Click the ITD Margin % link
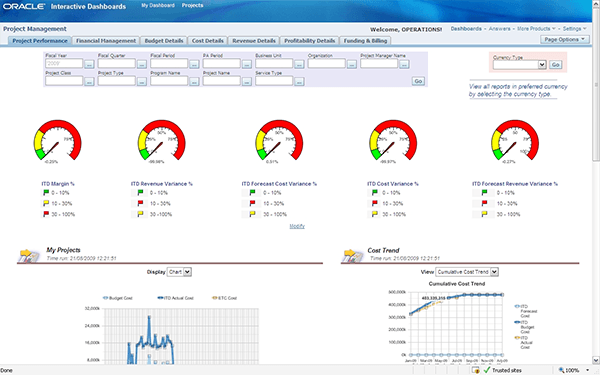Viewport: 600px width, 375px height. [x=58, y=184]
